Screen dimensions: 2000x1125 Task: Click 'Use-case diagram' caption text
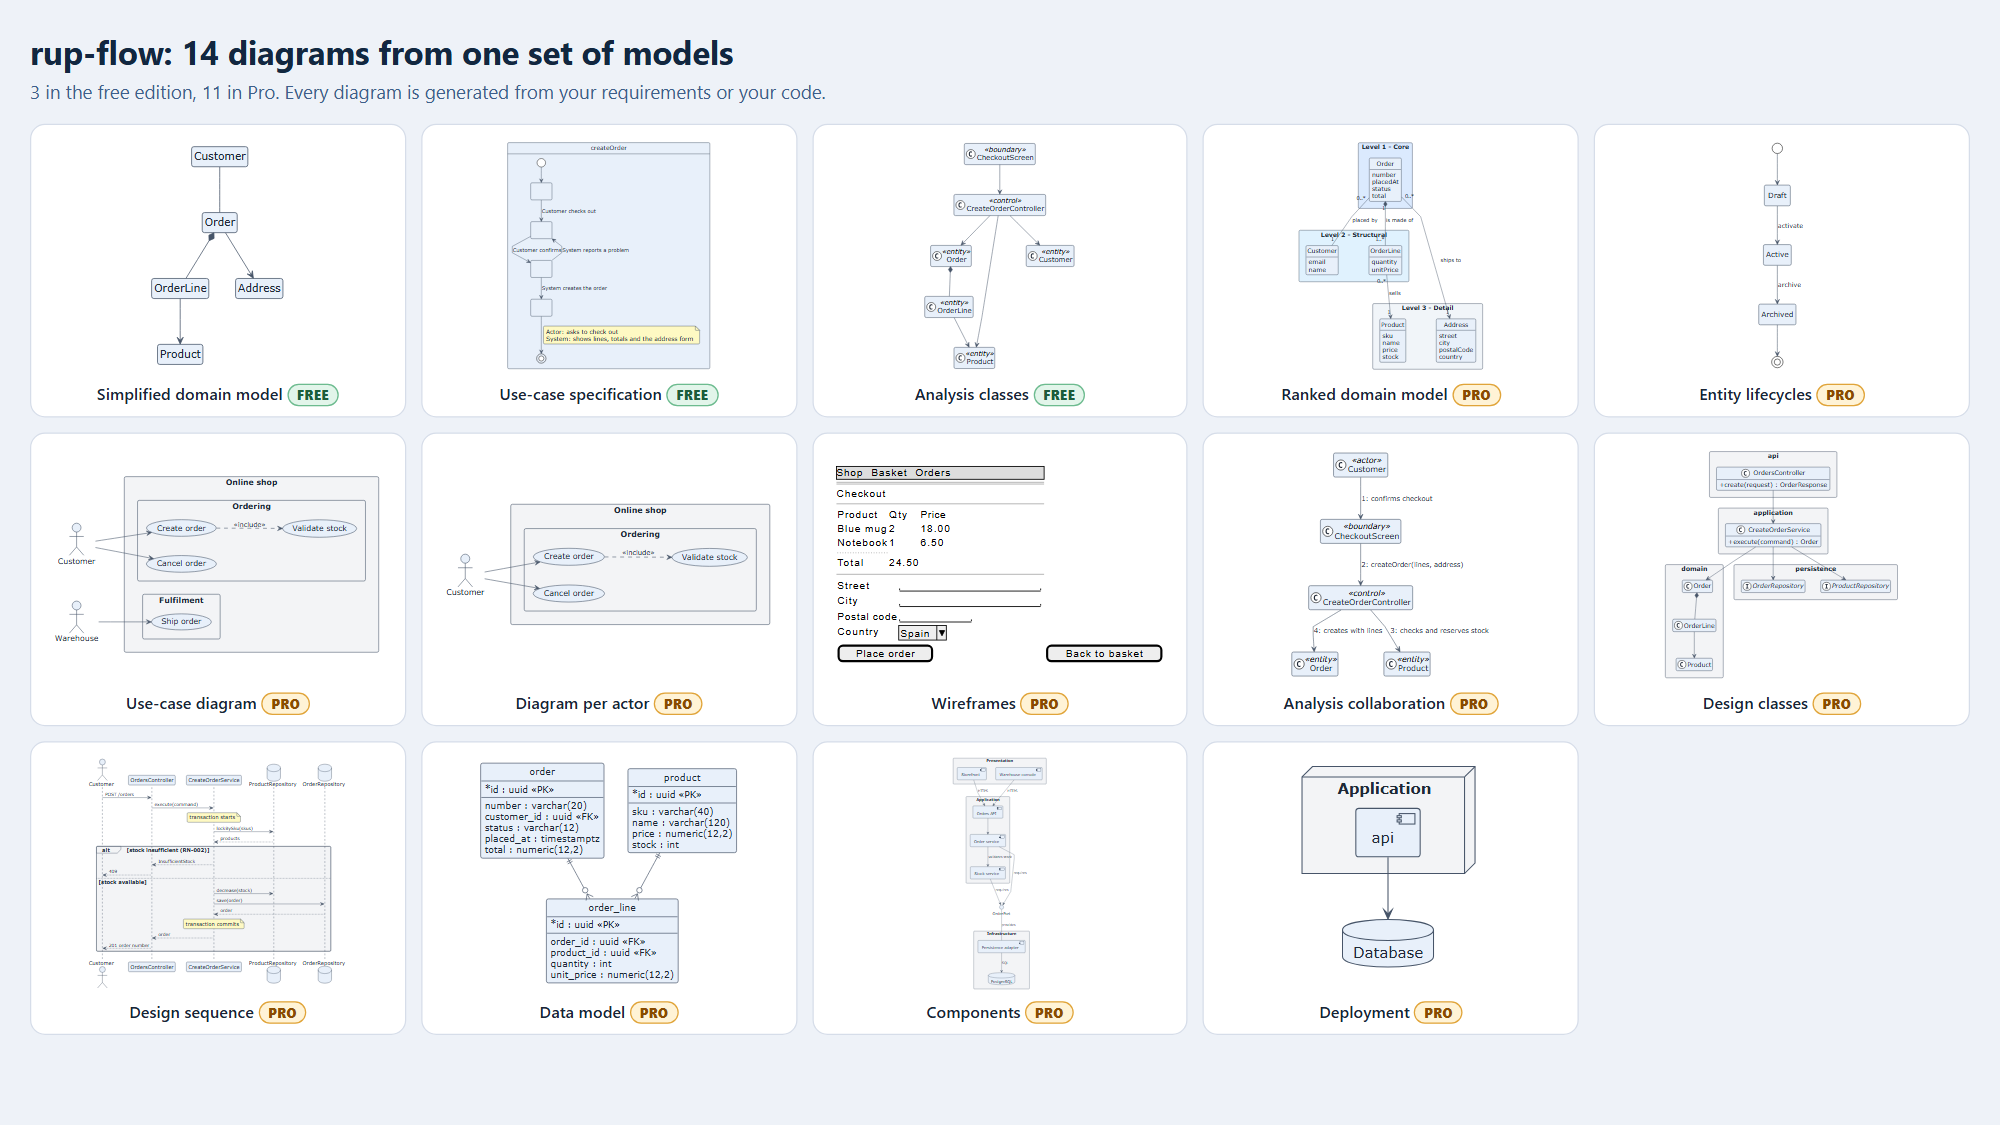click(191, 704)
